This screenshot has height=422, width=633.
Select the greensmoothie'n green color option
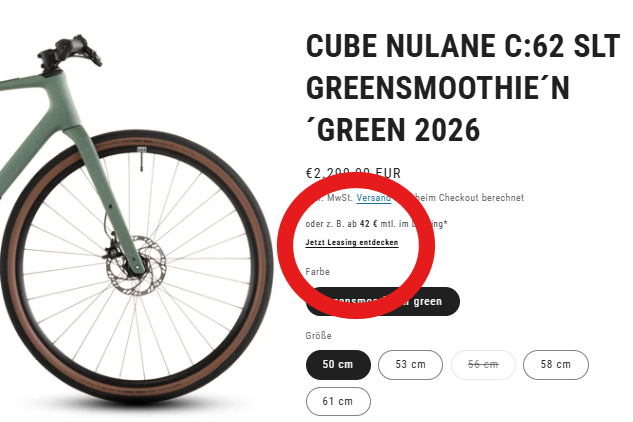[x=383, y=301]
